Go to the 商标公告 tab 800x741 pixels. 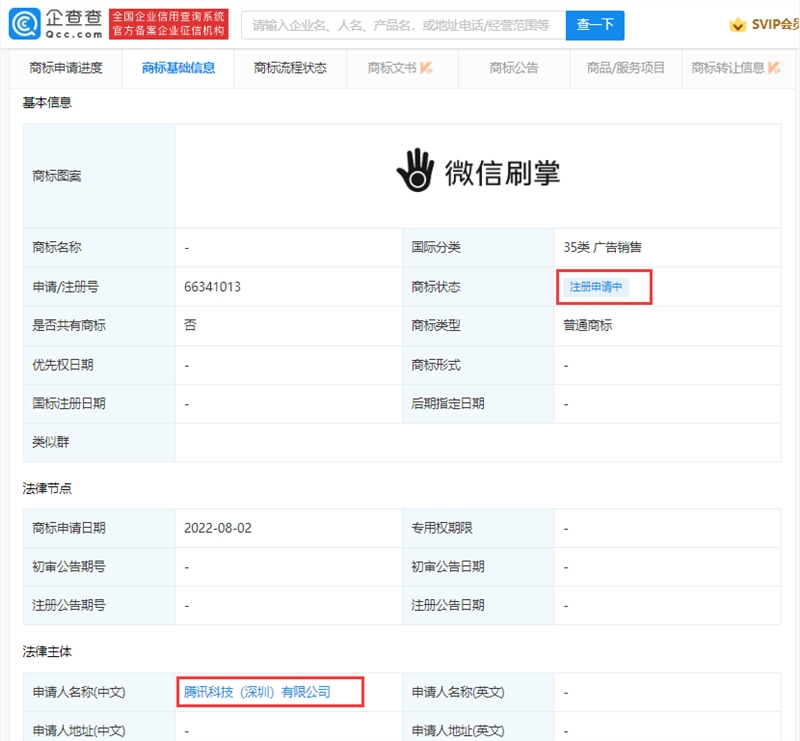514,68
